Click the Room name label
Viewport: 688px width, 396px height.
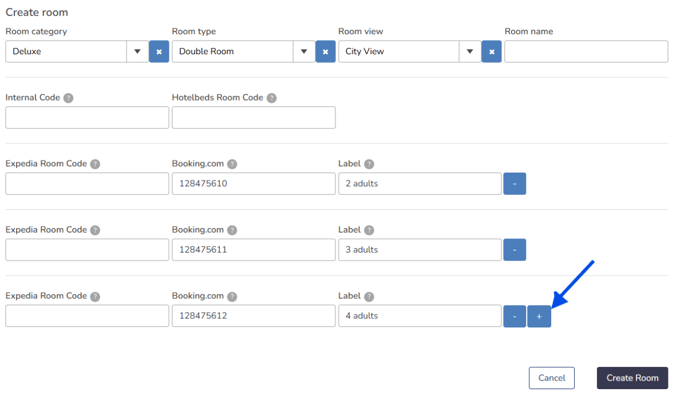[529, 32]
